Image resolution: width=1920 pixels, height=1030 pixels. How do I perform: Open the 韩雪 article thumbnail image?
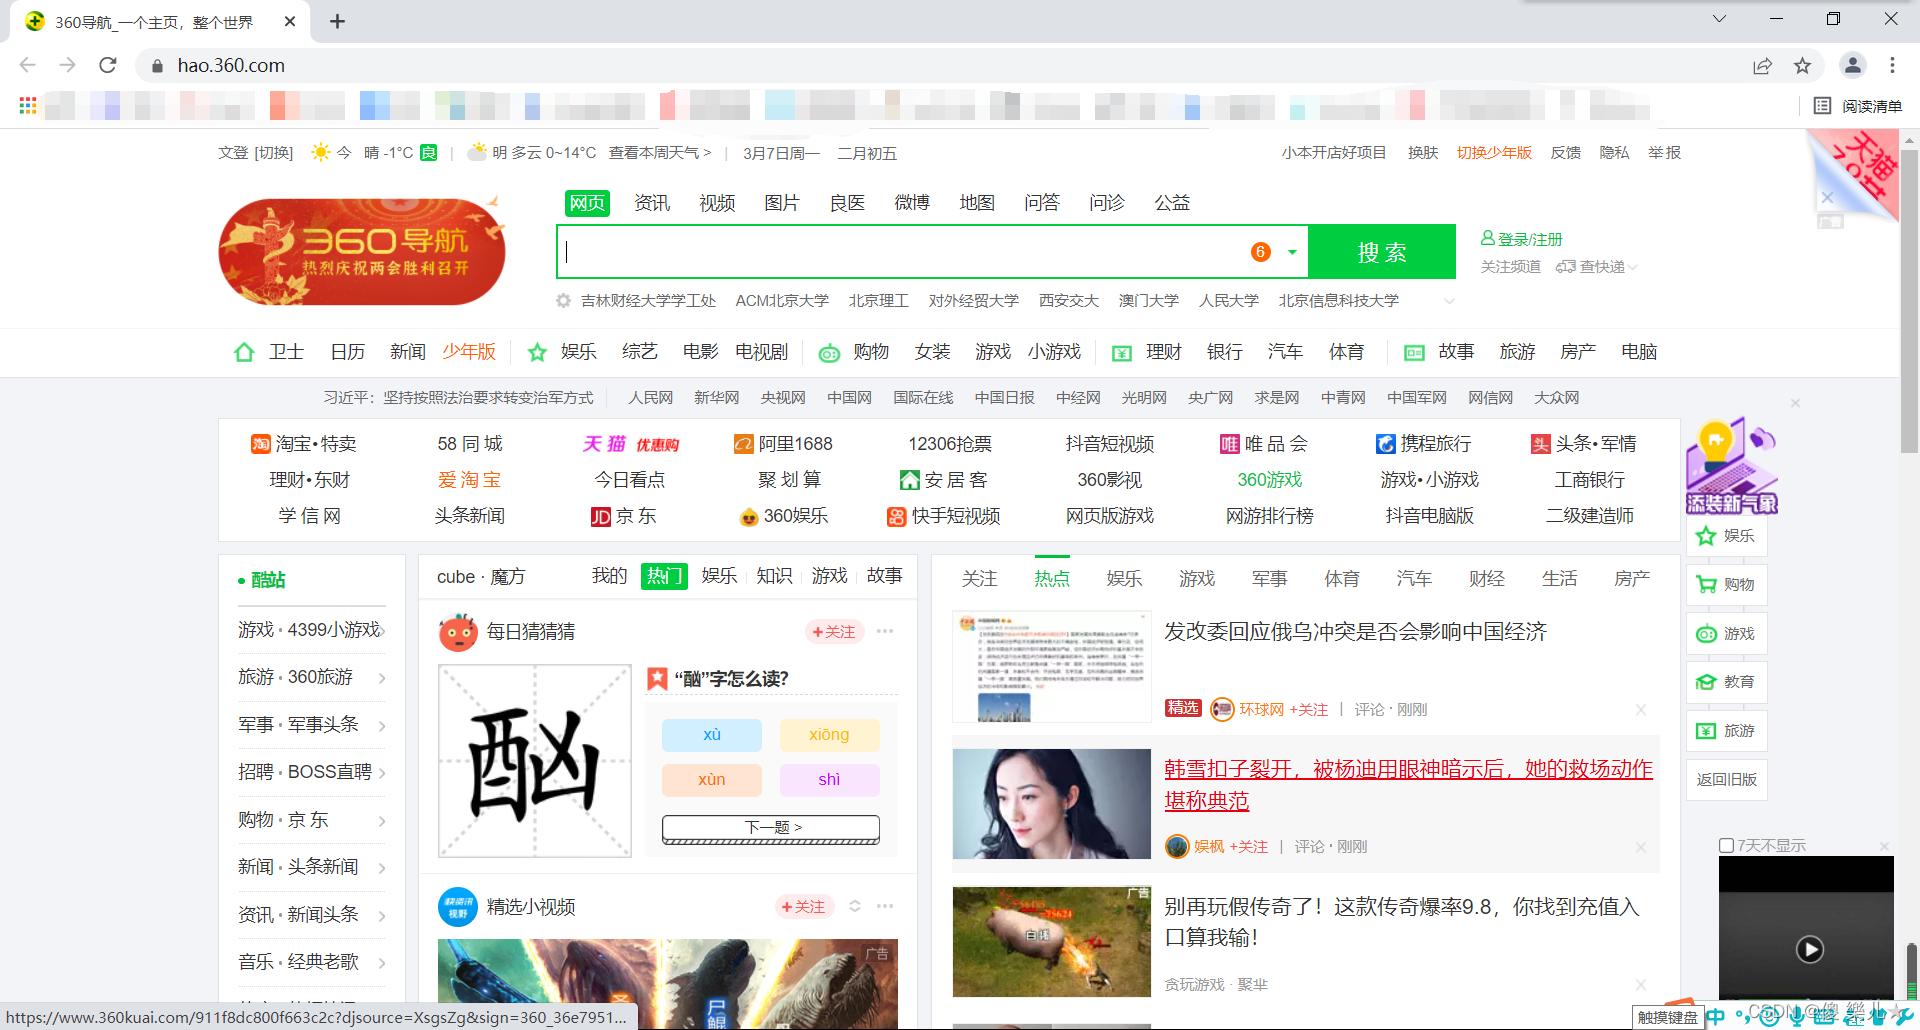click(1052, 804)
